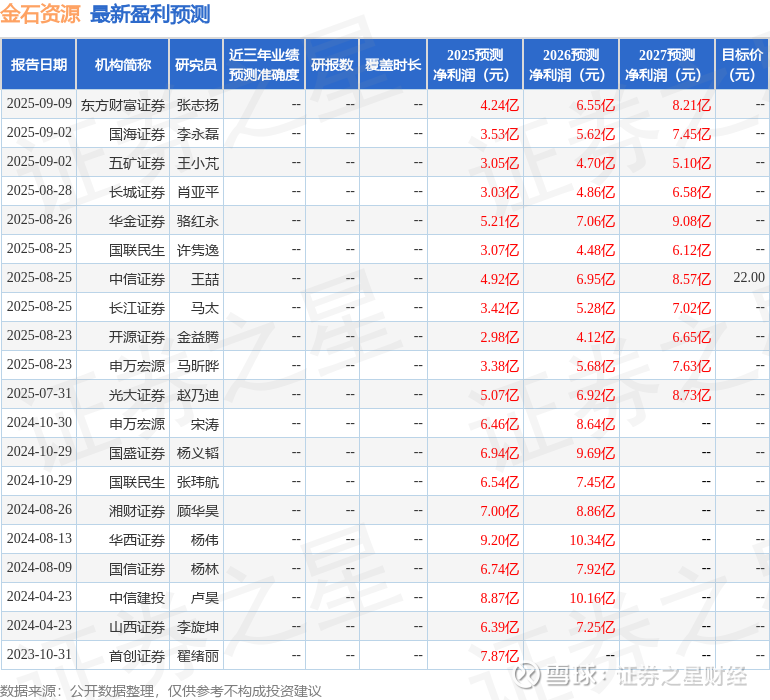This screenshot has height=700, width=770.
Task: Click 东方财富证券 institution name
Action: click(x=123, y=106)
